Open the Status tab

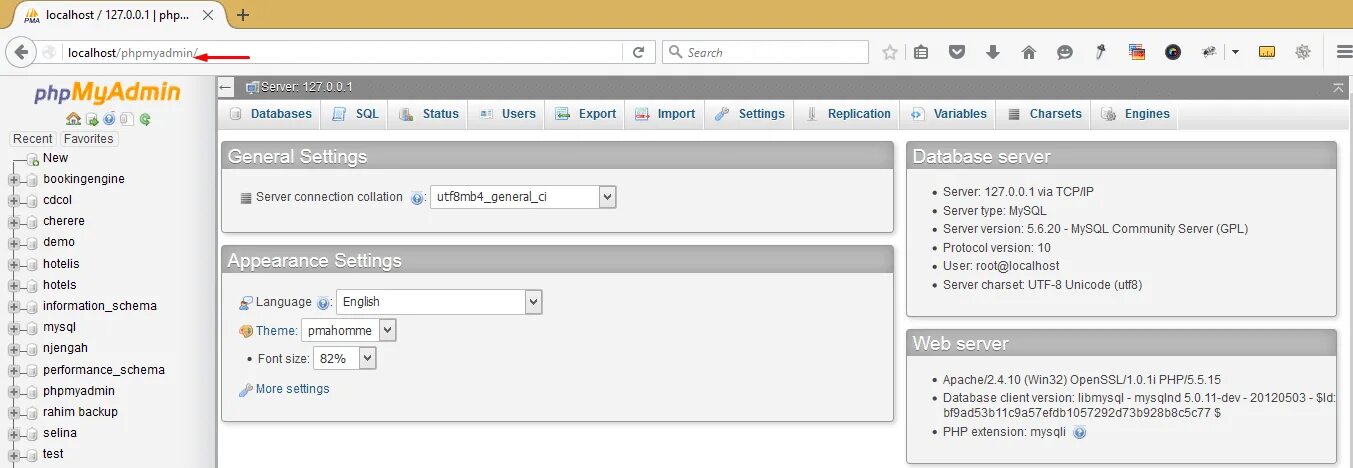[x=428, y=114]
